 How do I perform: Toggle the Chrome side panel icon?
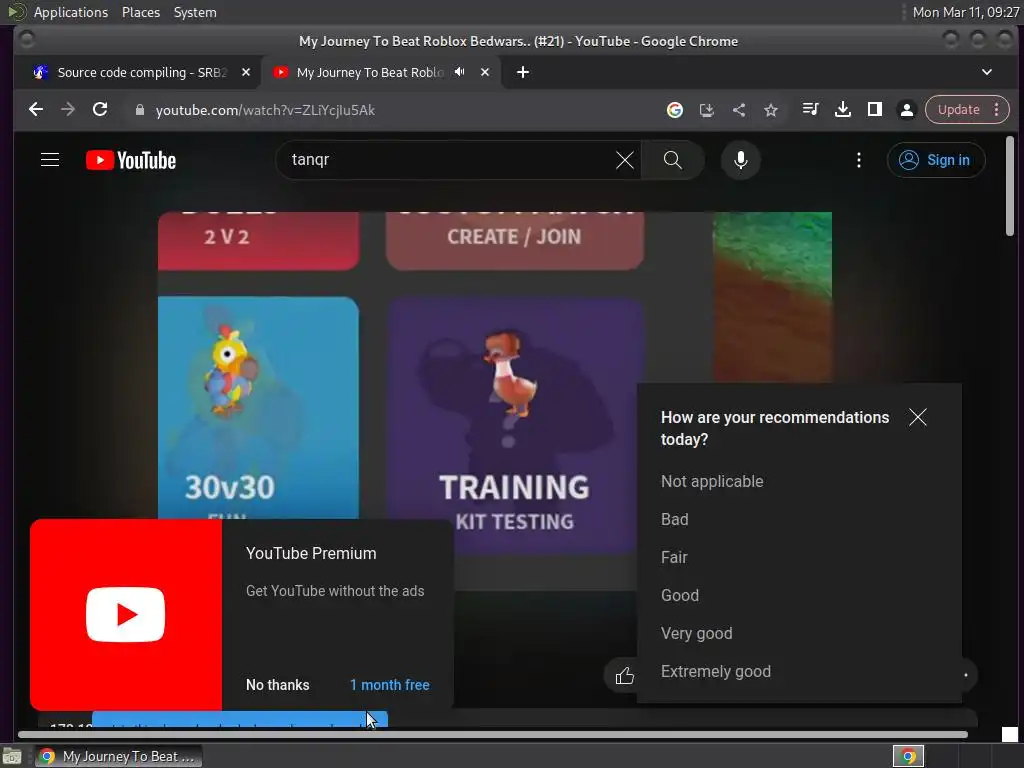[874, 110]
